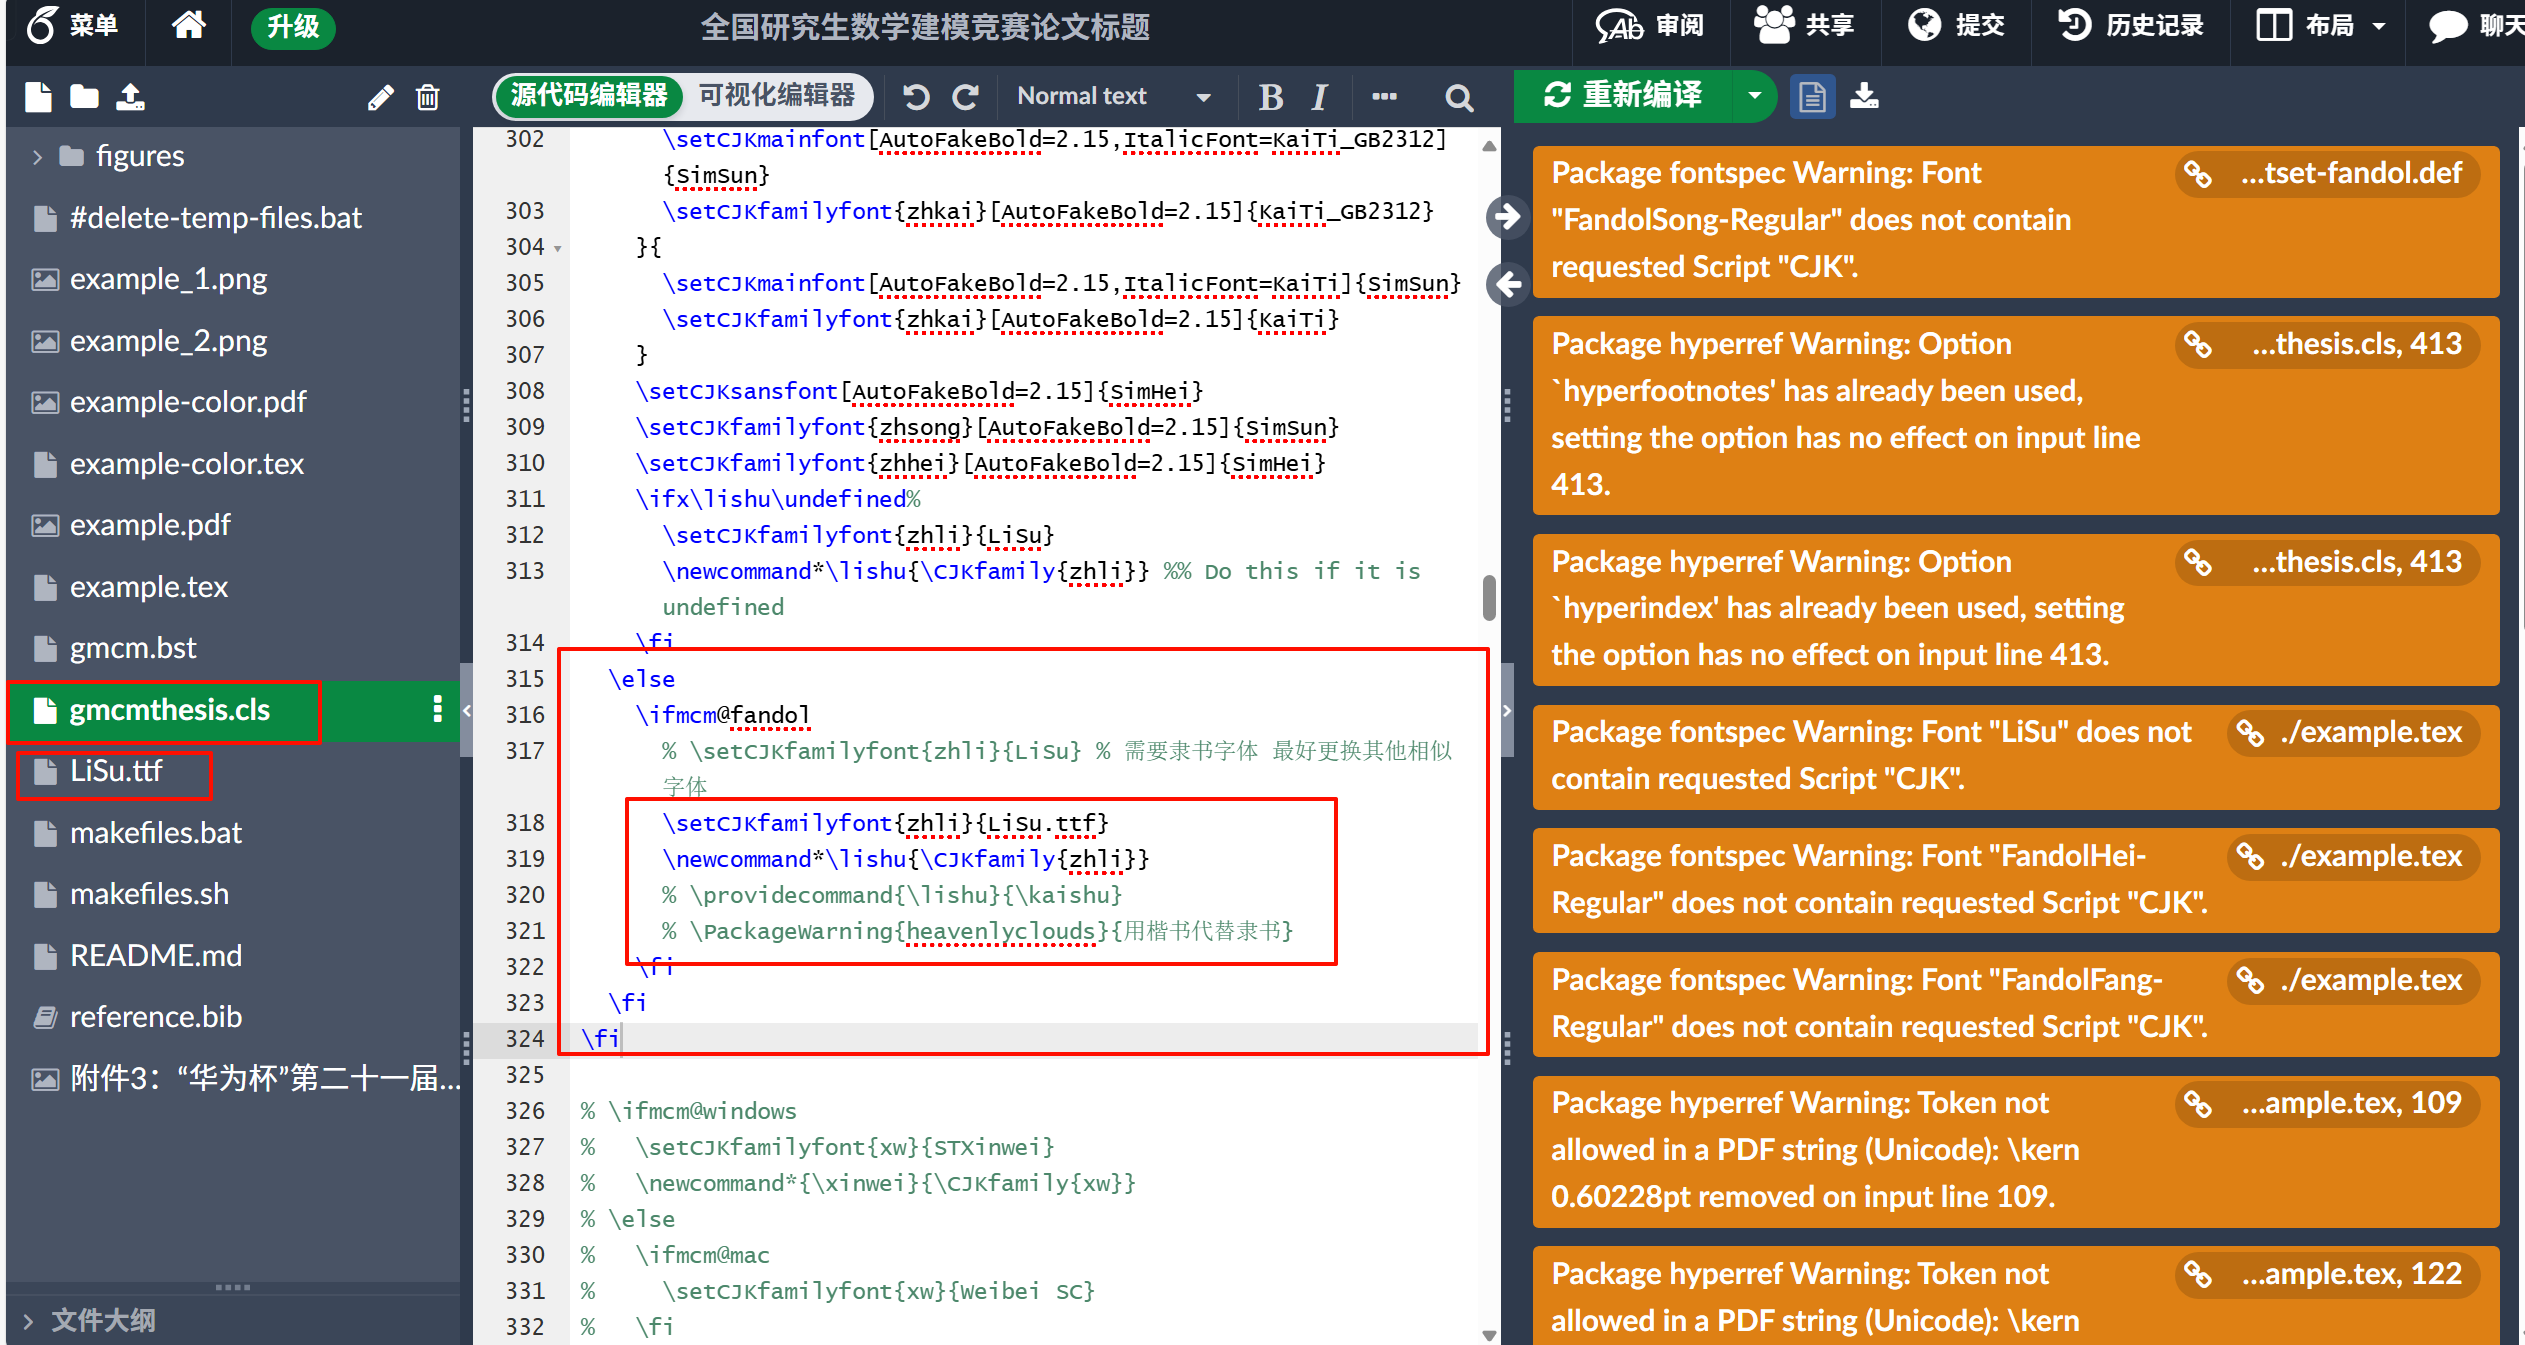
Task: Click the project title text
Action: pos(925,27)
